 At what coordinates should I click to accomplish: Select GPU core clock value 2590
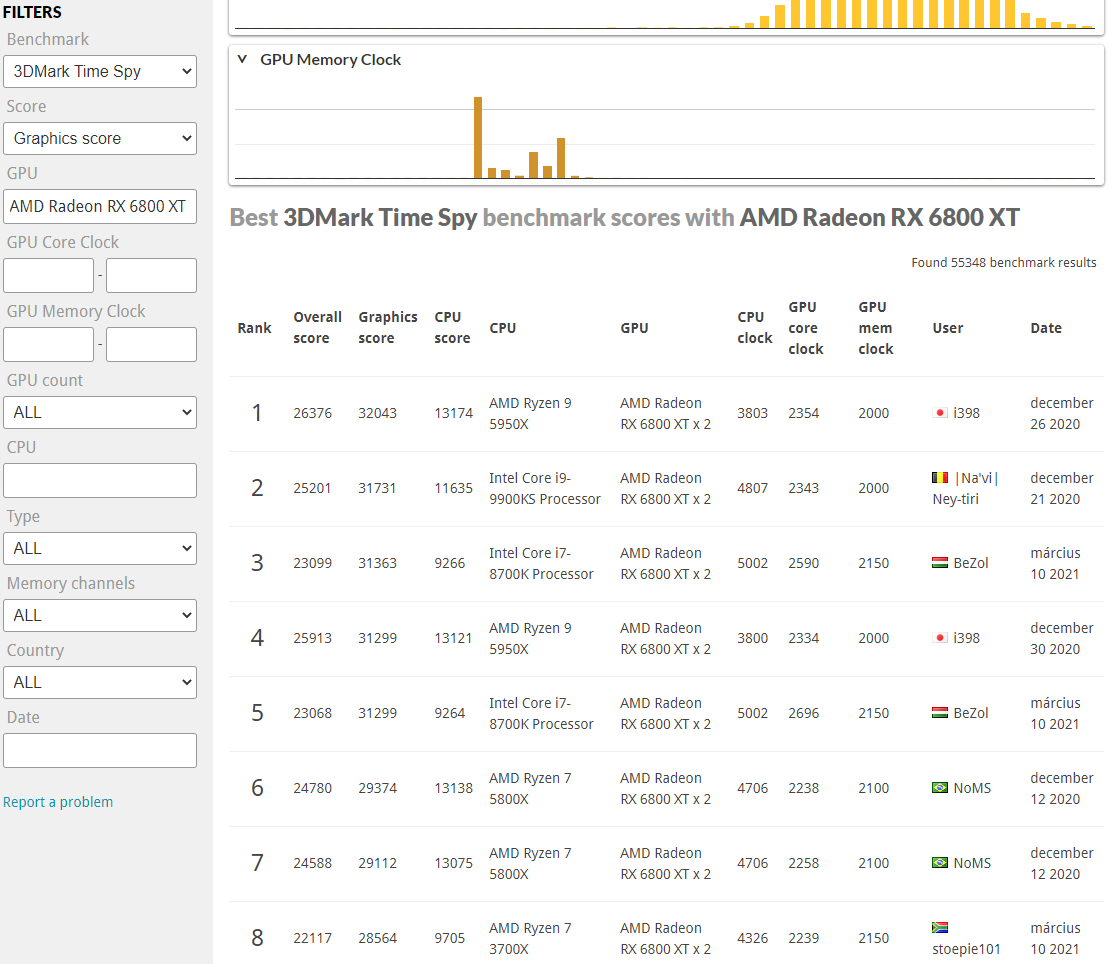pos(804,563)
